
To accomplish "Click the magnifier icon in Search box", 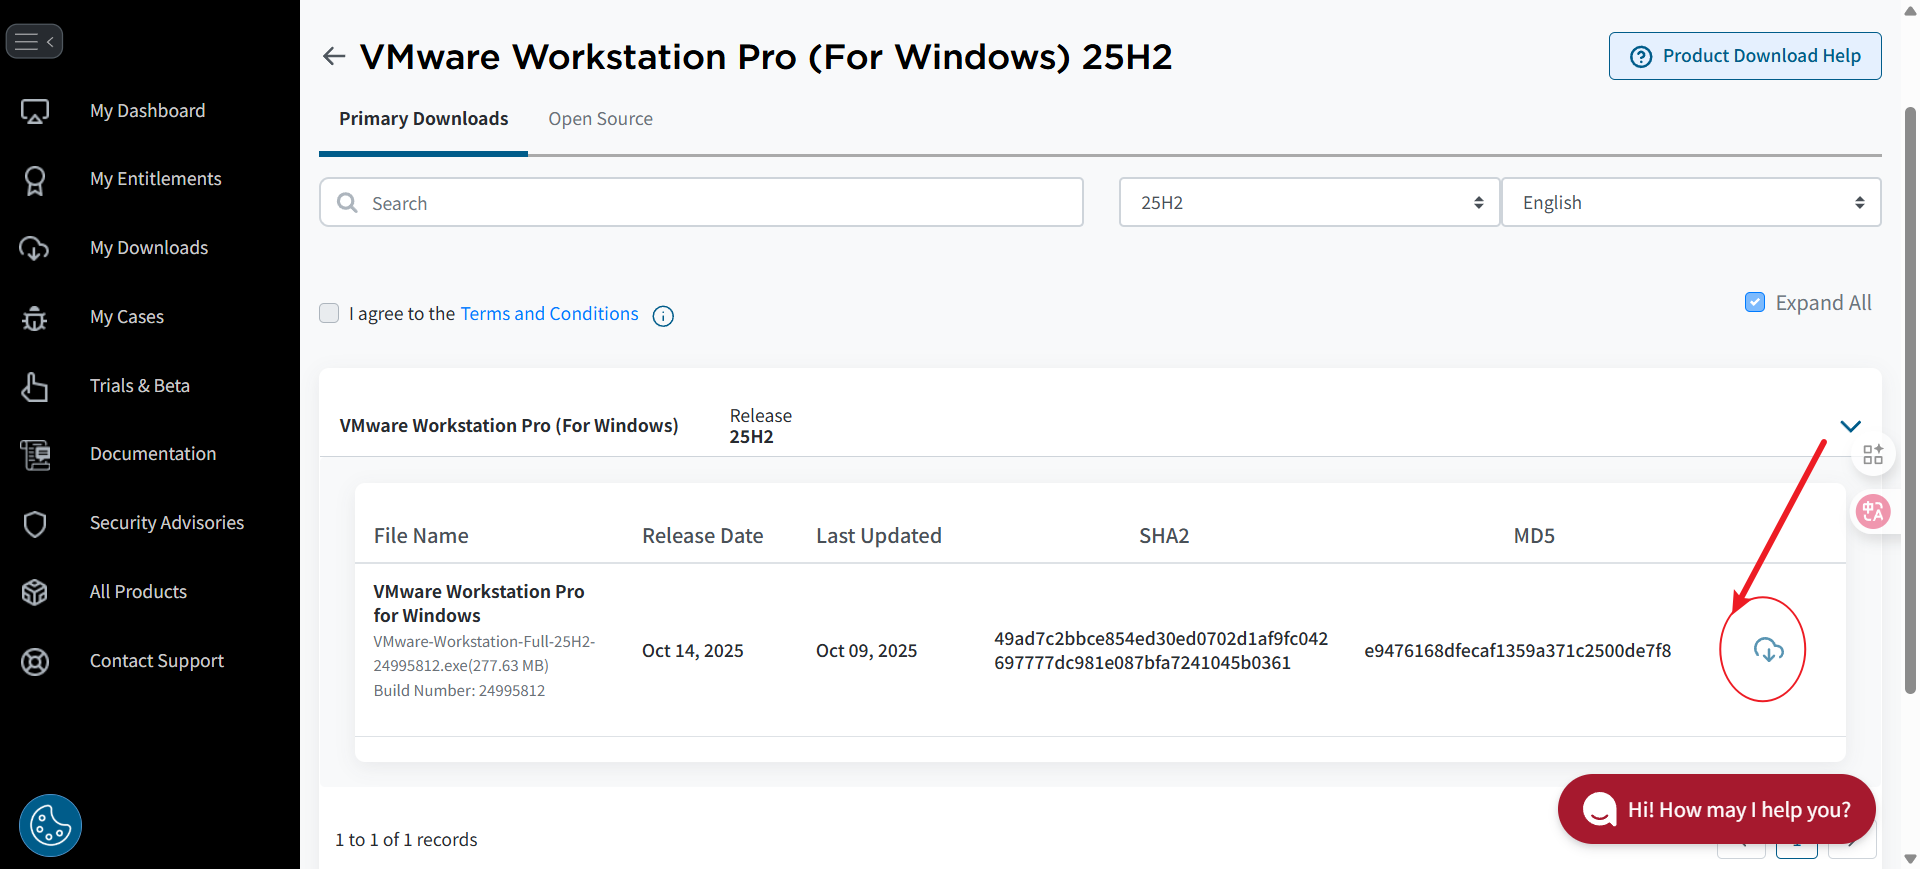I will point(347,203).
